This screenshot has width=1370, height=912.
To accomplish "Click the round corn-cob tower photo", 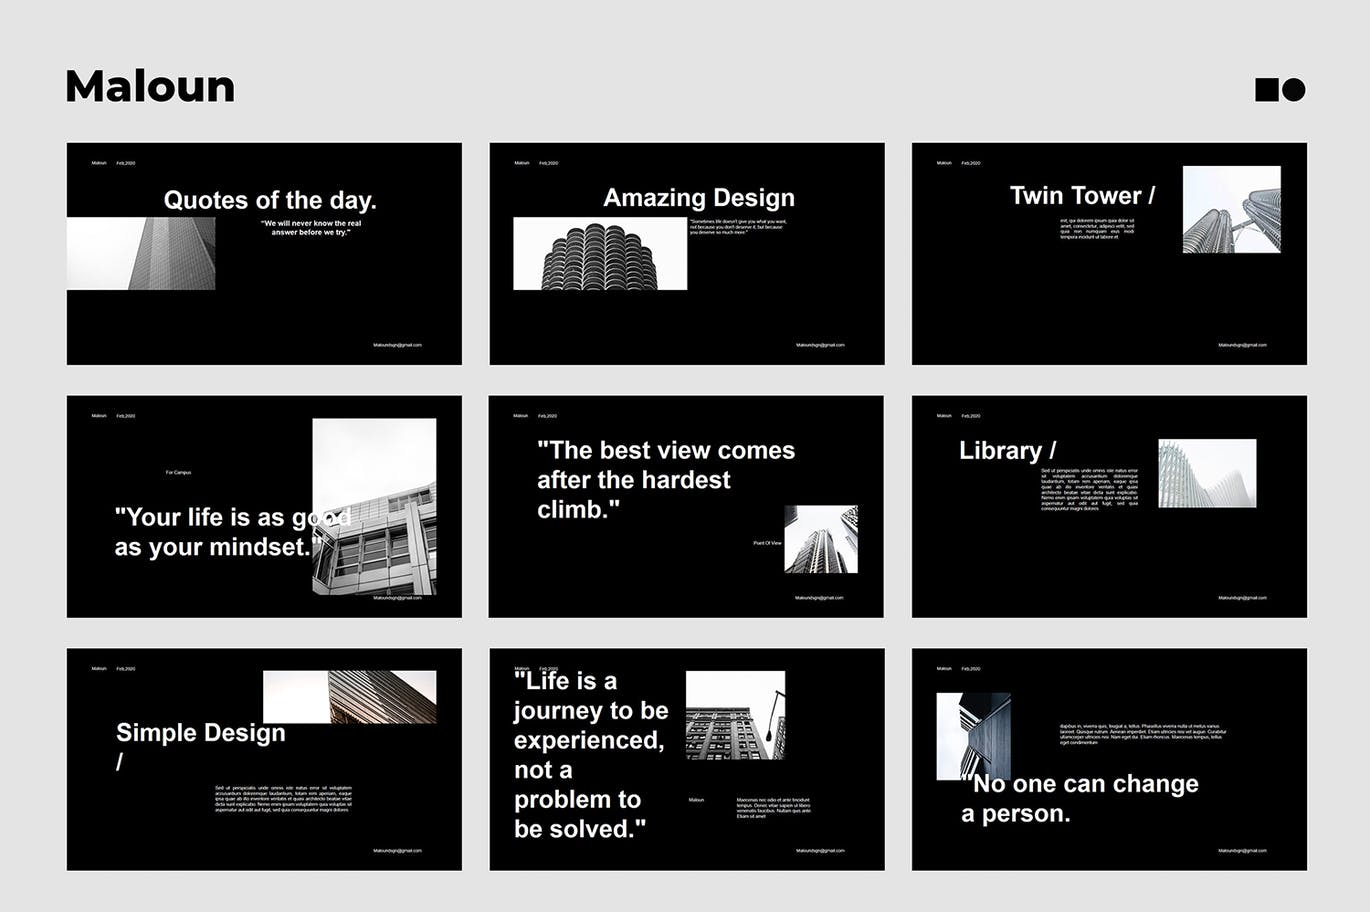I will [x=600, y=254].
